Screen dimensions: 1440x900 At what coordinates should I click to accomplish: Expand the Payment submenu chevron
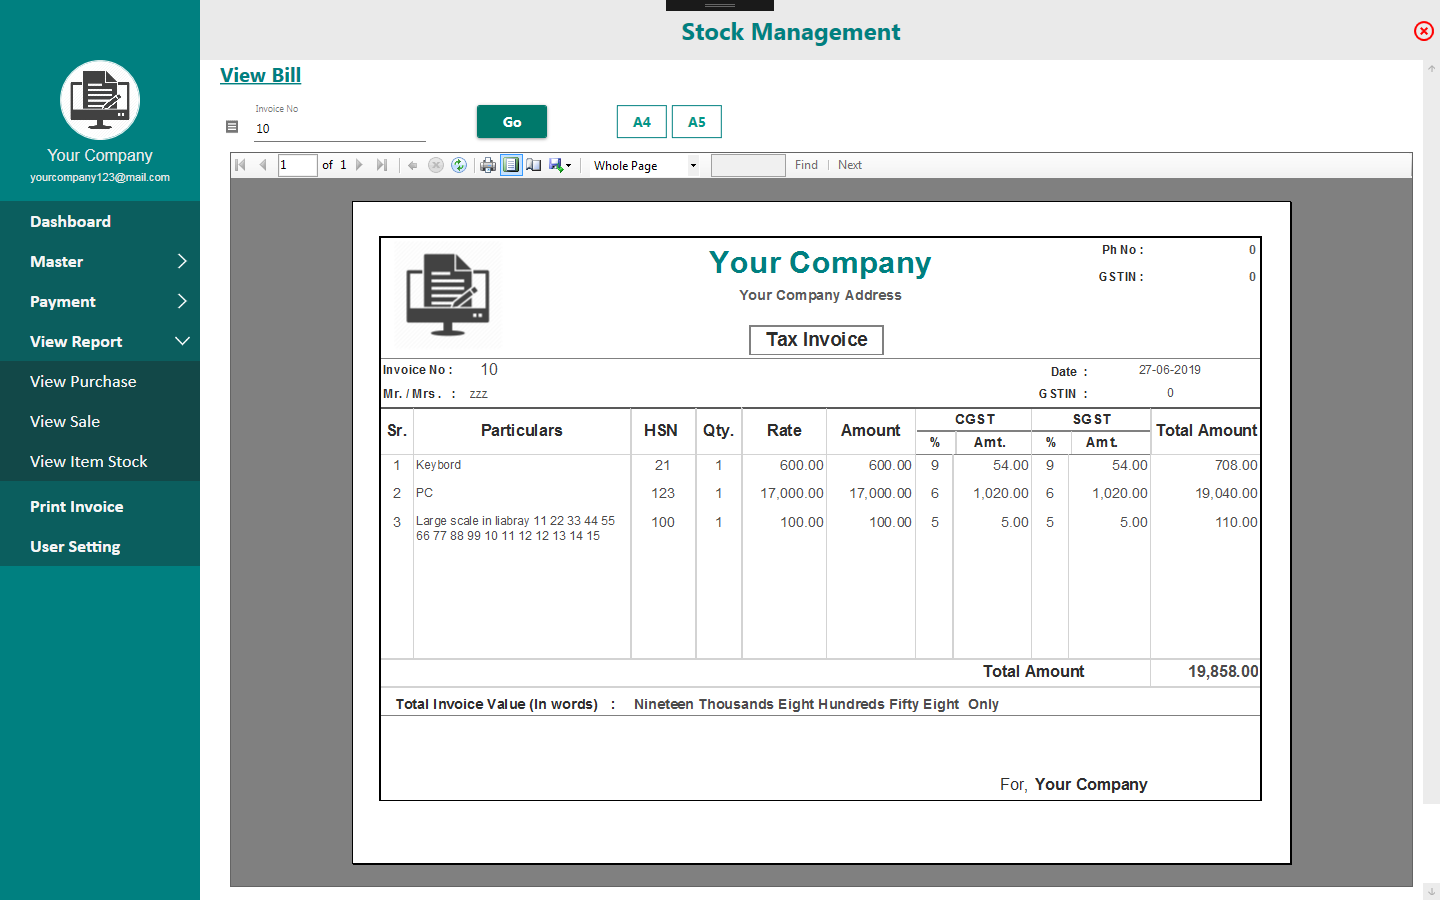click(182, 301)
